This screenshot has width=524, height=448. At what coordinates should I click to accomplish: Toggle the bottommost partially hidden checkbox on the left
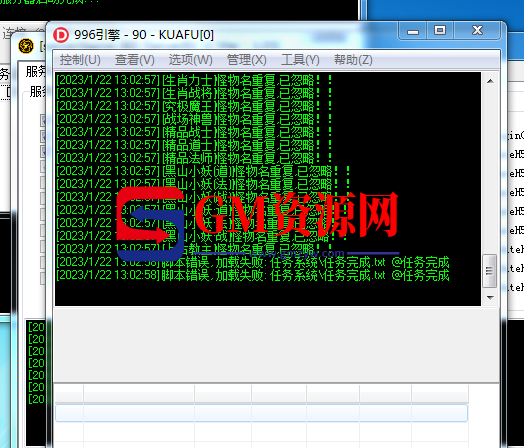point(43,278)
